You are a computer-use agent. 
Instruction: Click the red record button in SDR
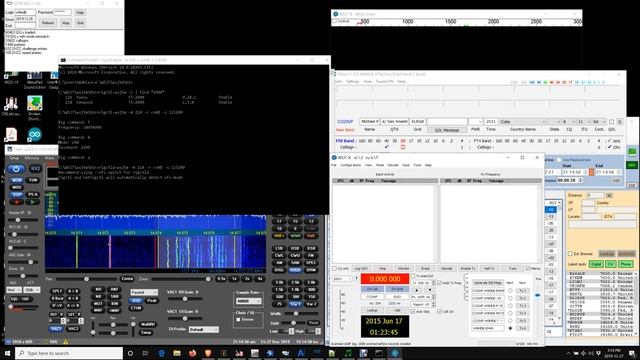coord(17,202)
